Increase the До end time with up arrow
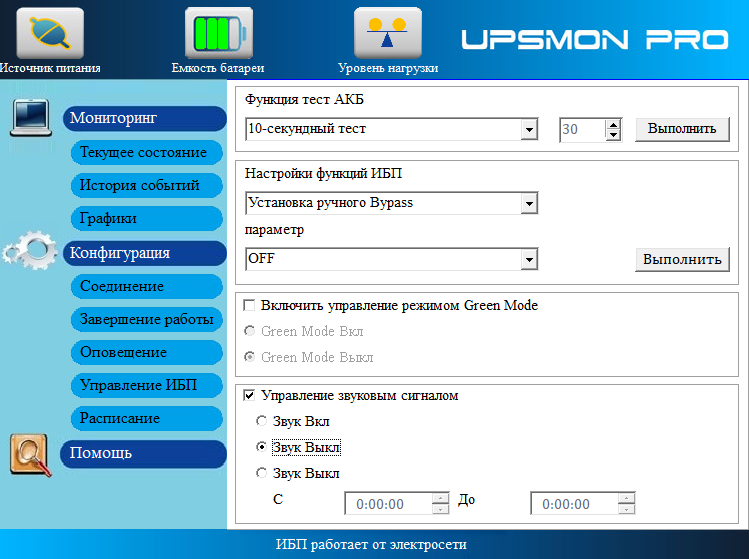 pyautogui.click(x=626, y=499)
